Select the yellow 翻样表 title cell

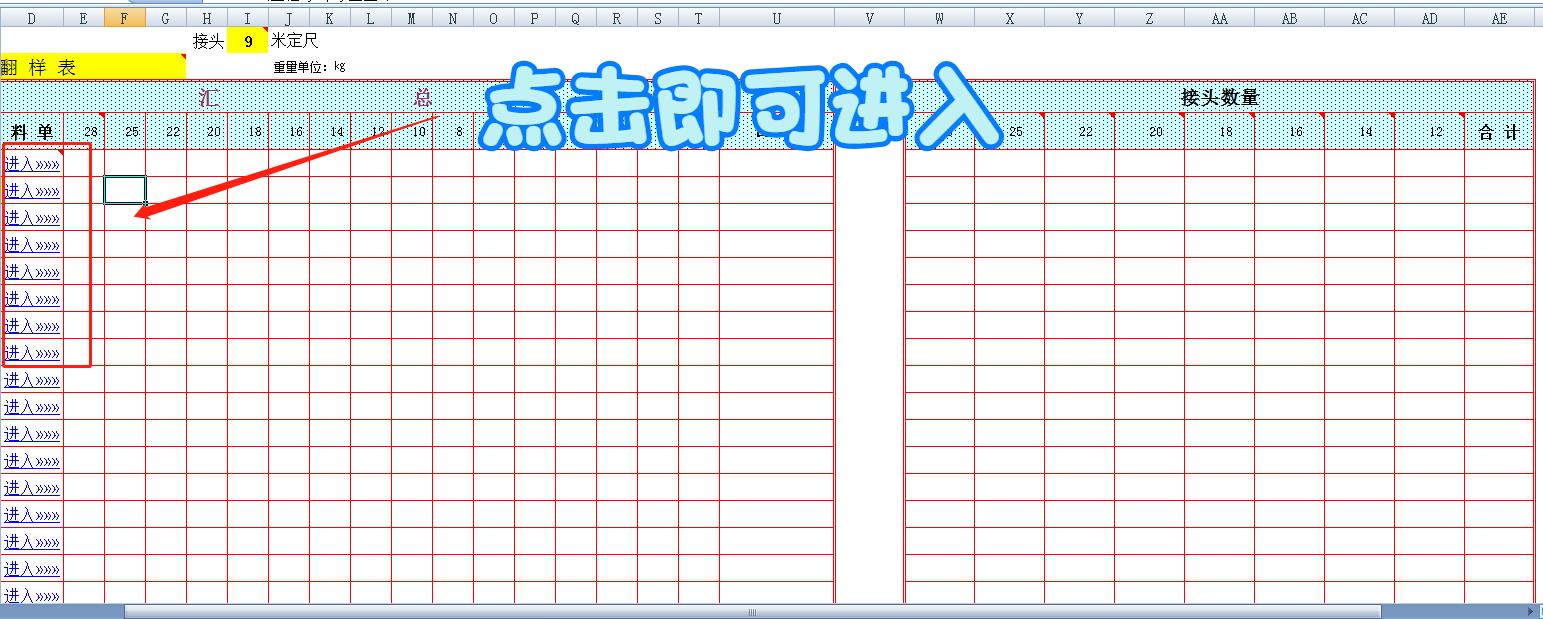[x=92, y=67]
